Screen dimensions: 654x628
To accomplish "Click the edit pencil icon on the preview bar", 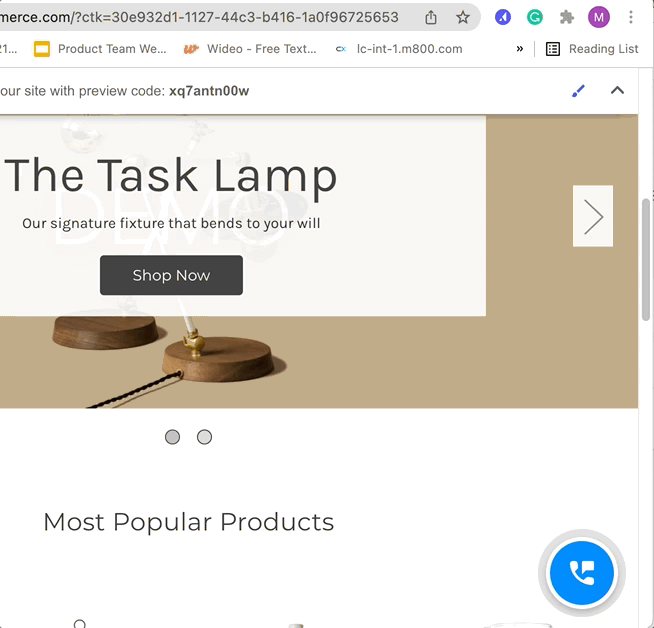I will 578,91.
